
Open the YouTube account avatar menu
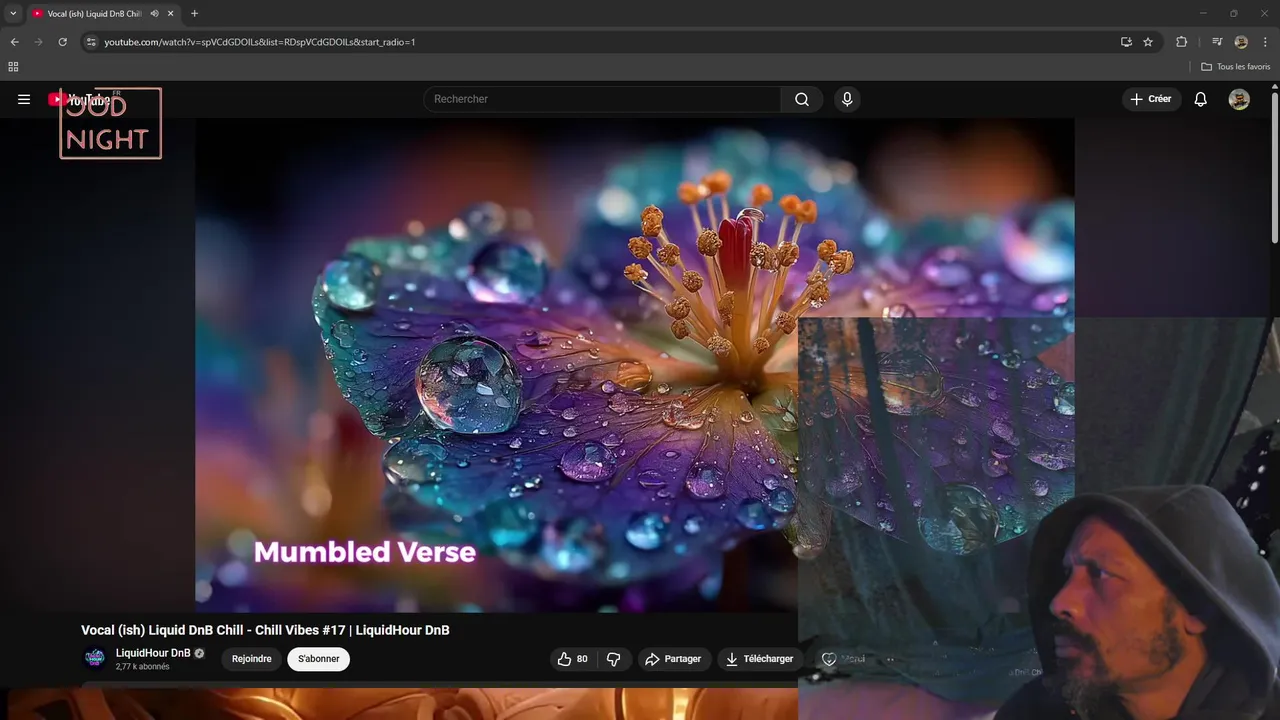pos(1239,99)
